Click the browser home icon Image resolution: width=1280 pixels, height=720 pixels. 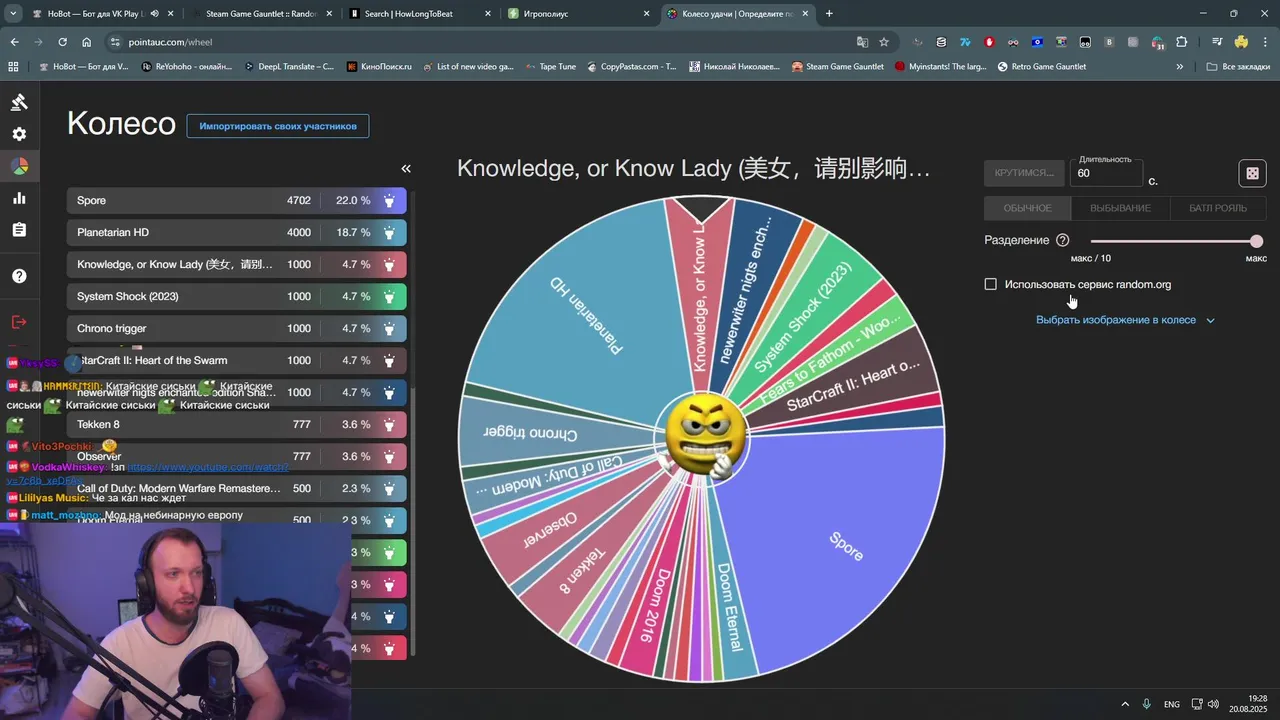(x=86, y=42)
